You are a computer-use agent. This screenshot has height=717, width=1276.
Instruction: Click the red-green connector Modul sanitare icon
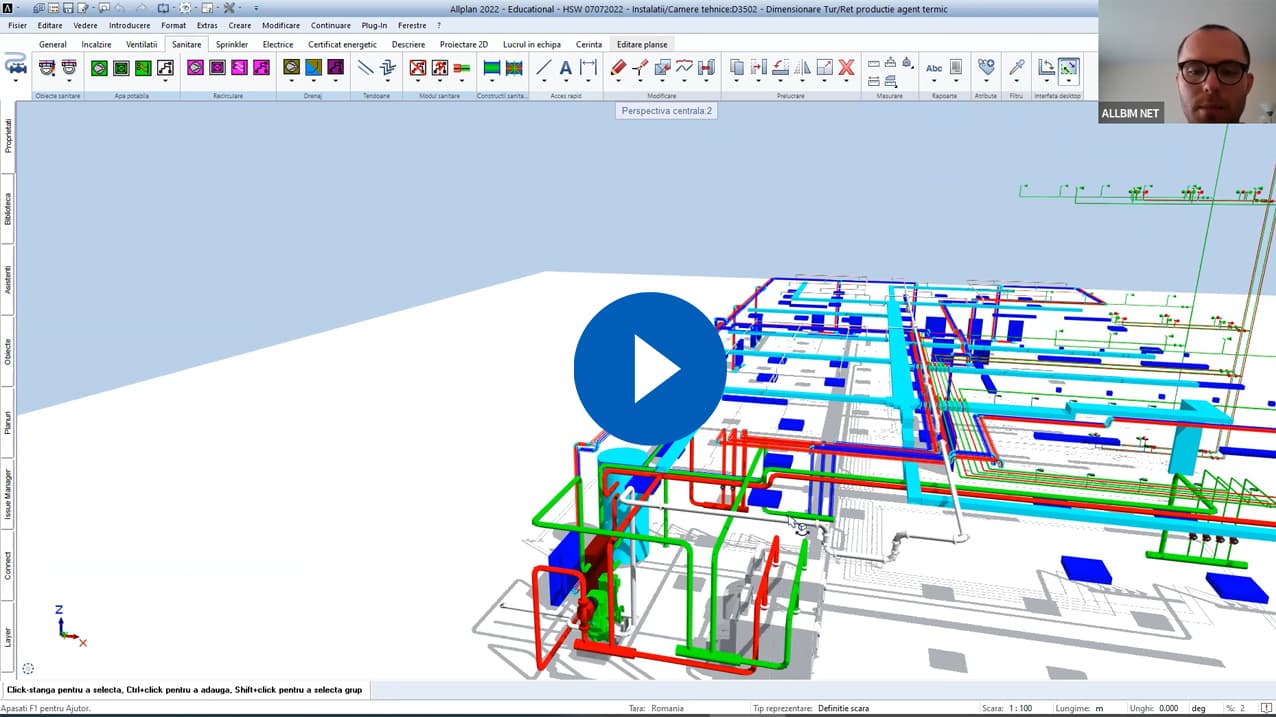462,68
